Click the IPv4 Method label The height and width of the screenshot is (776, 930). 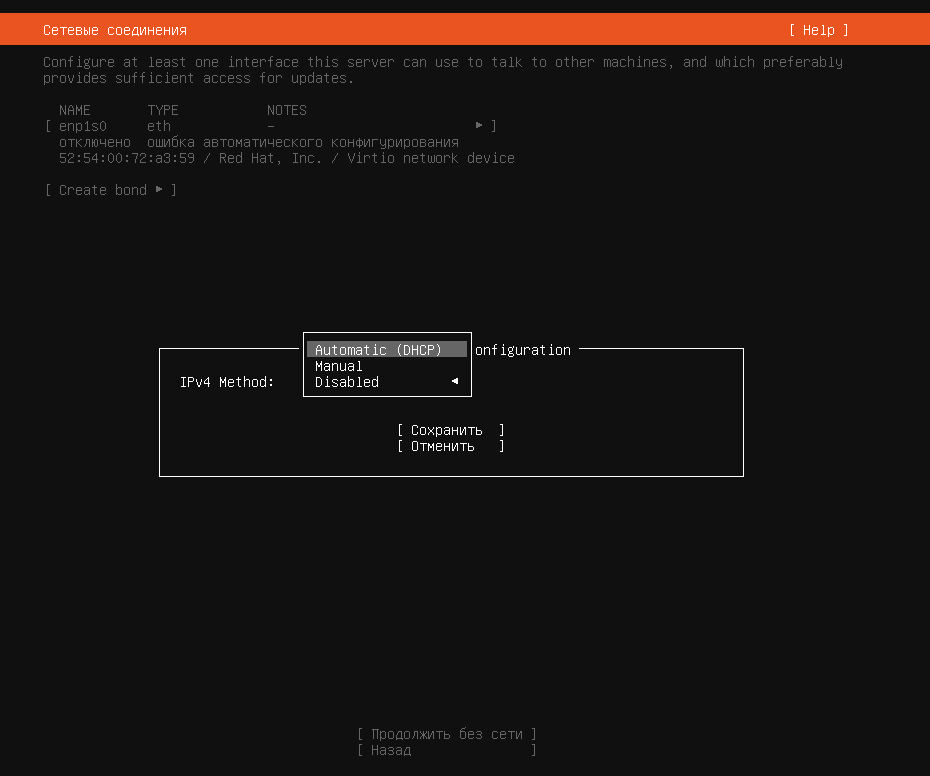pyautogui.click(x=227, y=382)
